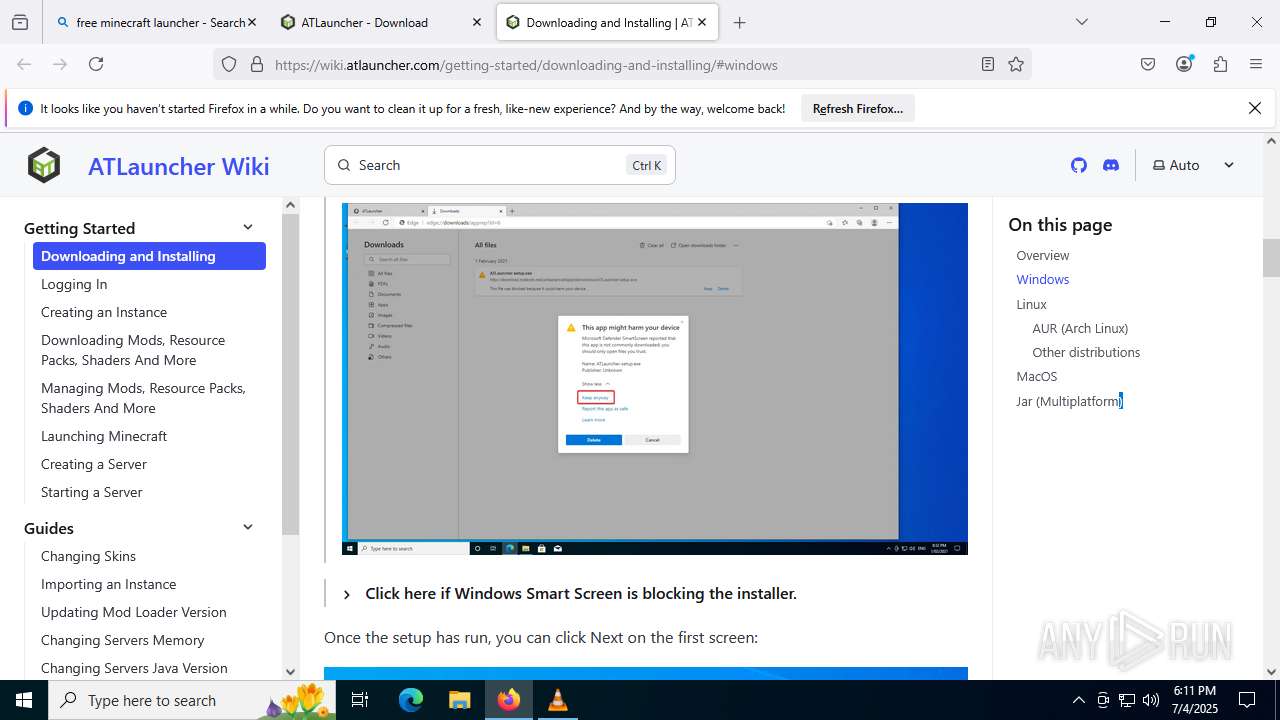
Task: Open VLC media player from taskbar
Action: pos(558,700)
